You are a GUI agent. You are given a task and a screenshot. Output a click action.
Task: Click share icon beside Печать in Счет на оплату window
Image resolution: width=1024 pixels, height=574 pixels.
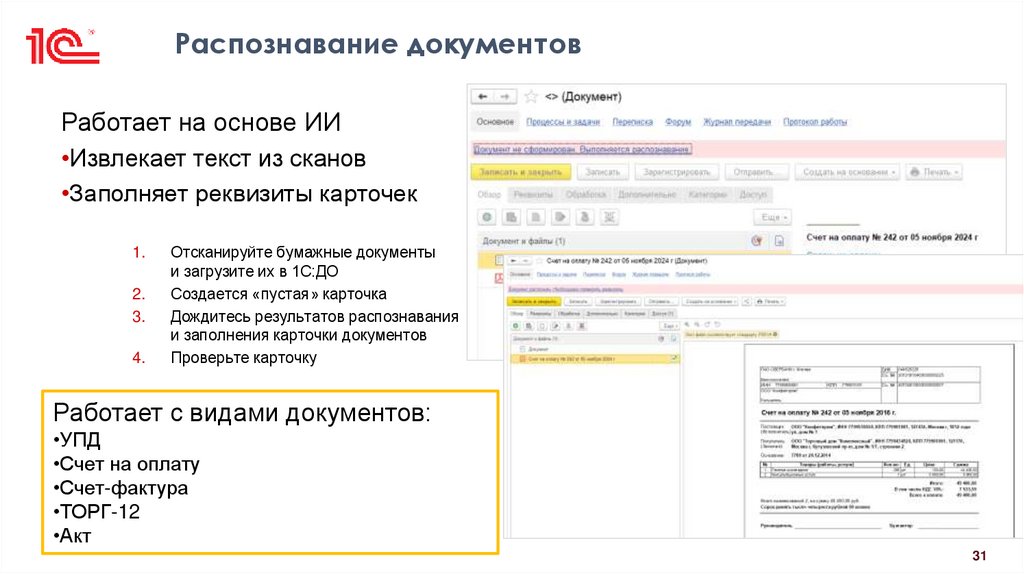[746, 301]
